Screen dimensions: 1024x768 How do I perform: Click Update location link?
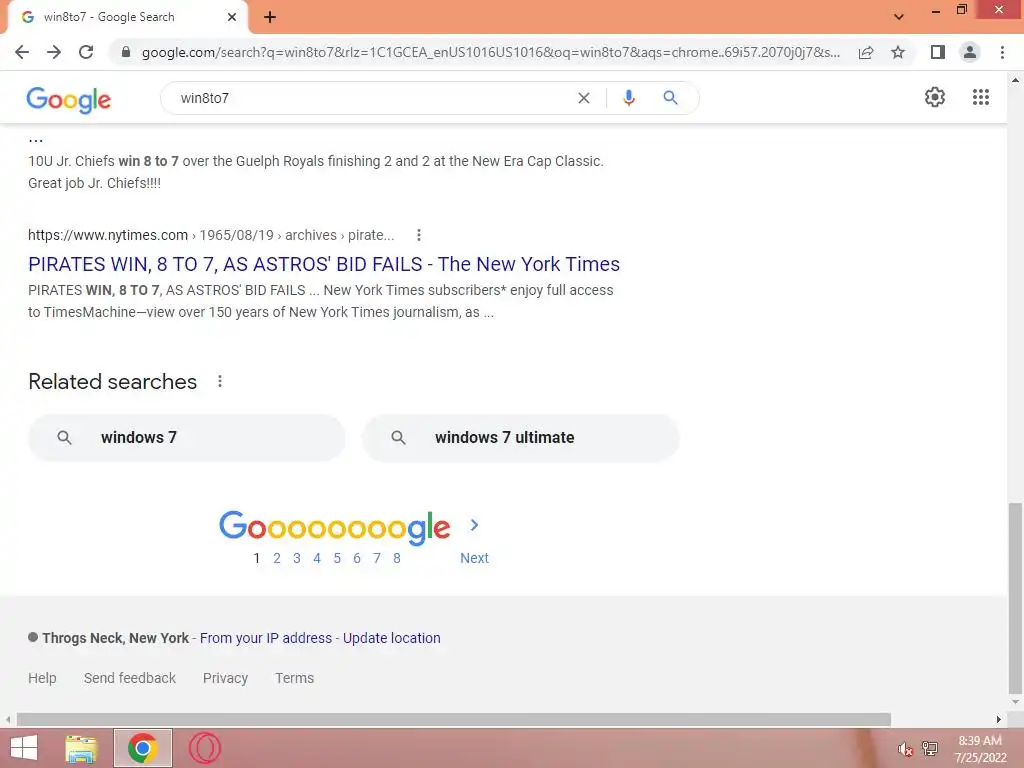(392, 638)
